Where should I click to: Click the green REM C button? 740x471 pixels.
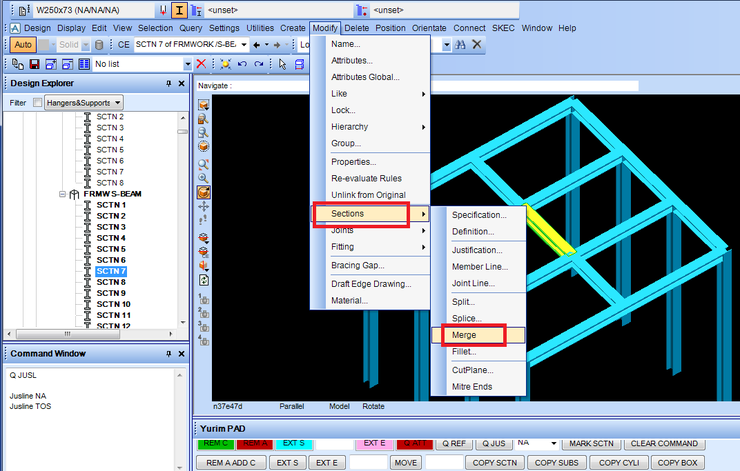click(216, 444)
